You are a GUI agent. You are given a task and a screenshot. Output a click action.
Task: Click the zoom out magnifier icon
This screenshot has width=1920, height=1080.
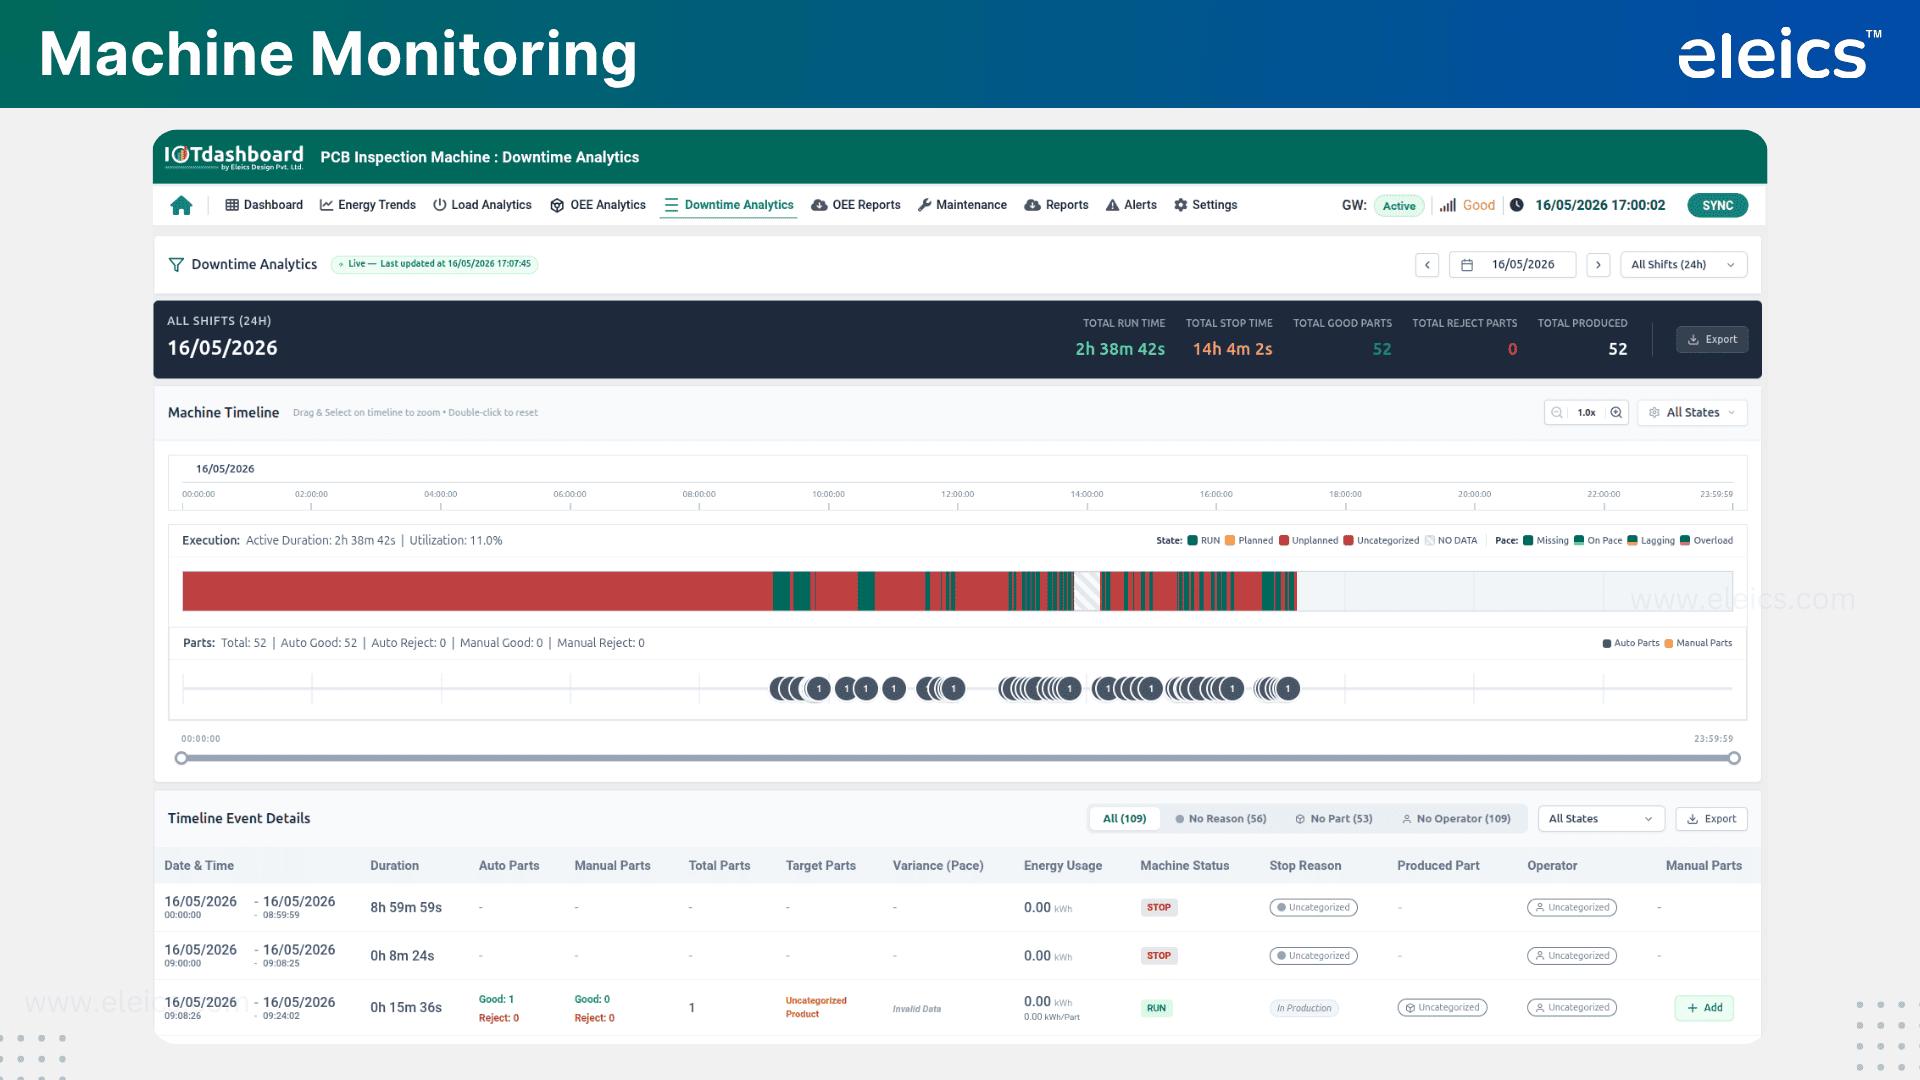click(x=1557, y=413)
